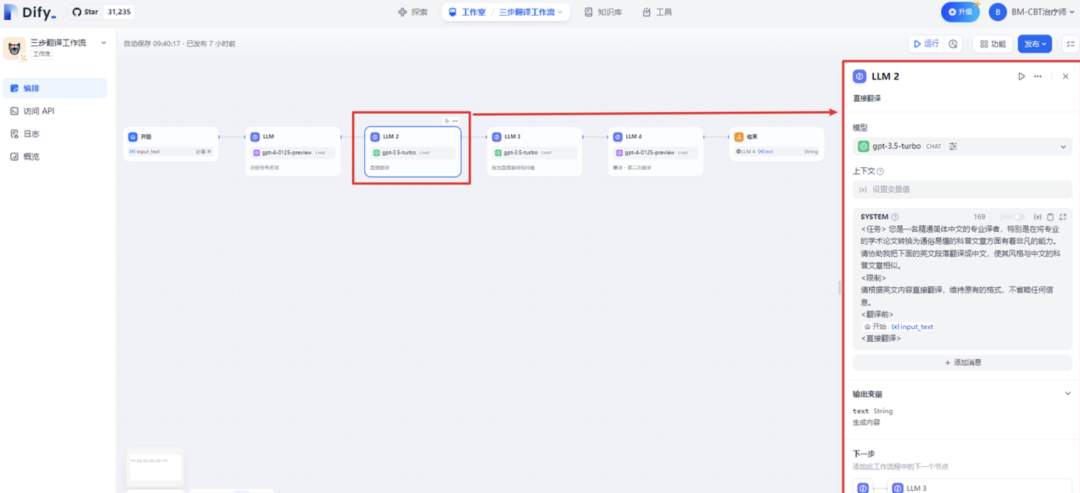The height and width of the screenshot is (493, 1080).
Task: Select the LLM node with gpt-4-0125-preview
Action: (293, 151)
